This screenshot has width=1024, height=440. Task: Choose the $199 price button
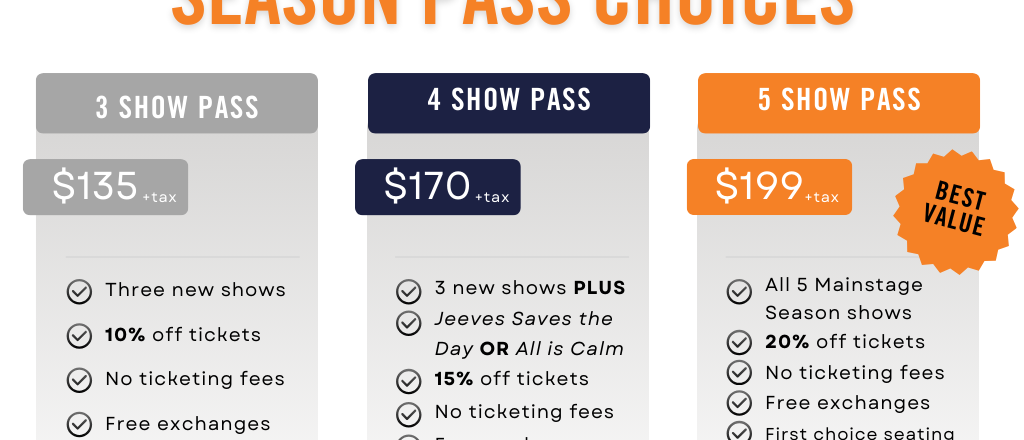coord(769,187)
